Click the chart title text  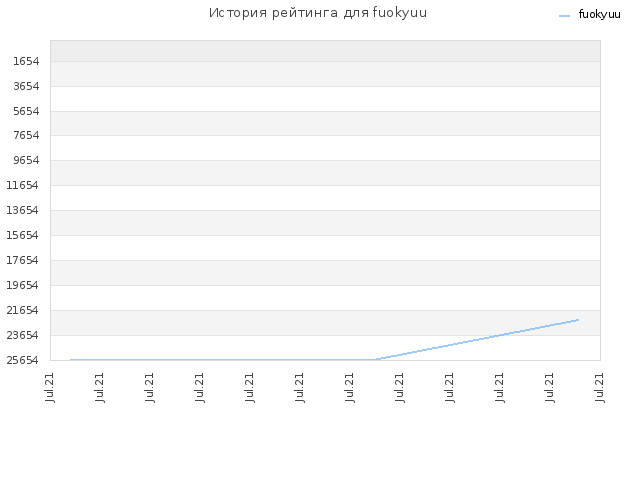pyautogui.click(x=318, y=13)
